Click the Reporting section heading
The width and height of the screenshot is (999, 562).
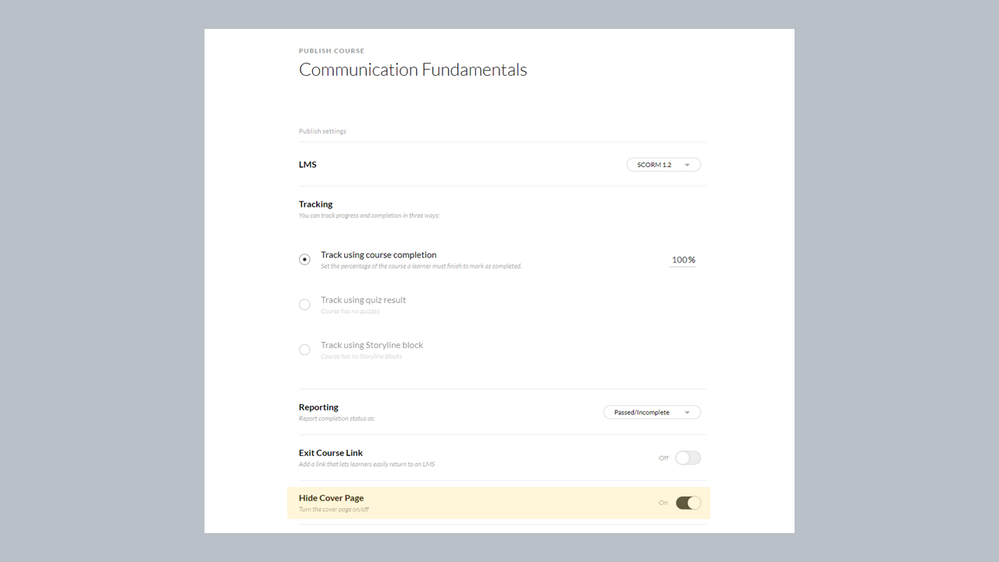(x=319, y=407)
